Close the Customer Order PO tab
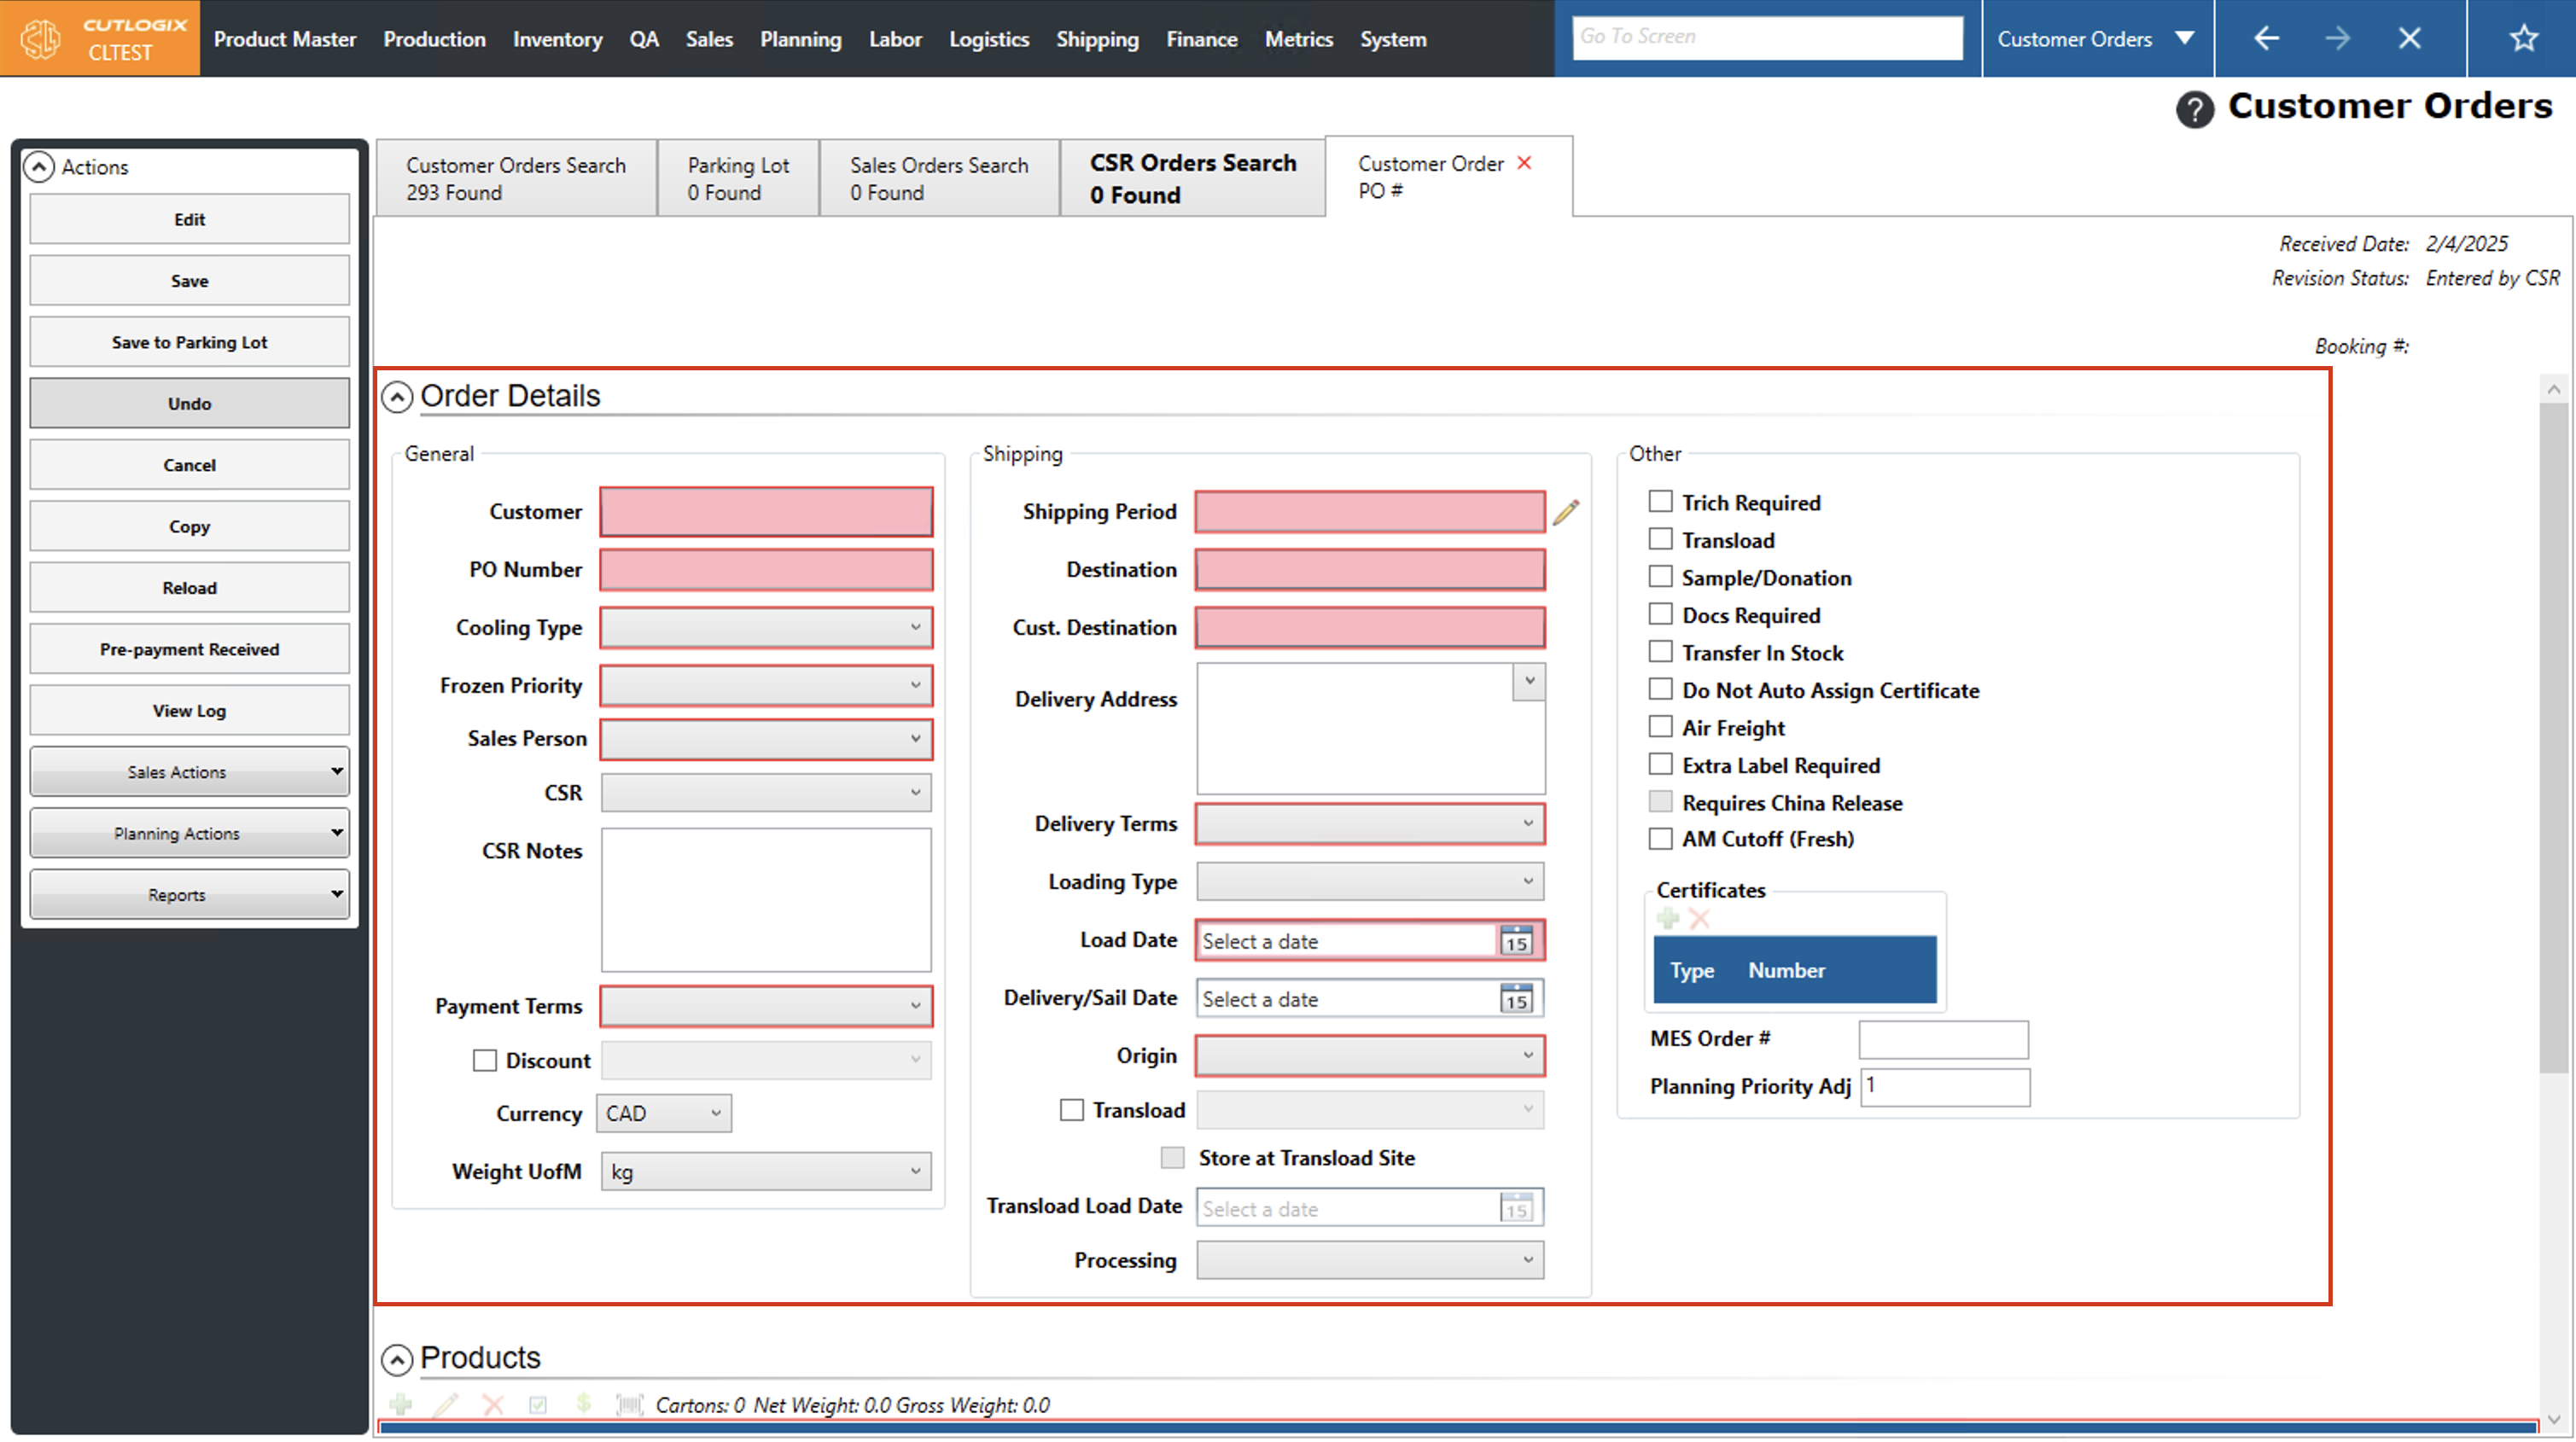2576x1442 pixels. tap(1524, 163)
